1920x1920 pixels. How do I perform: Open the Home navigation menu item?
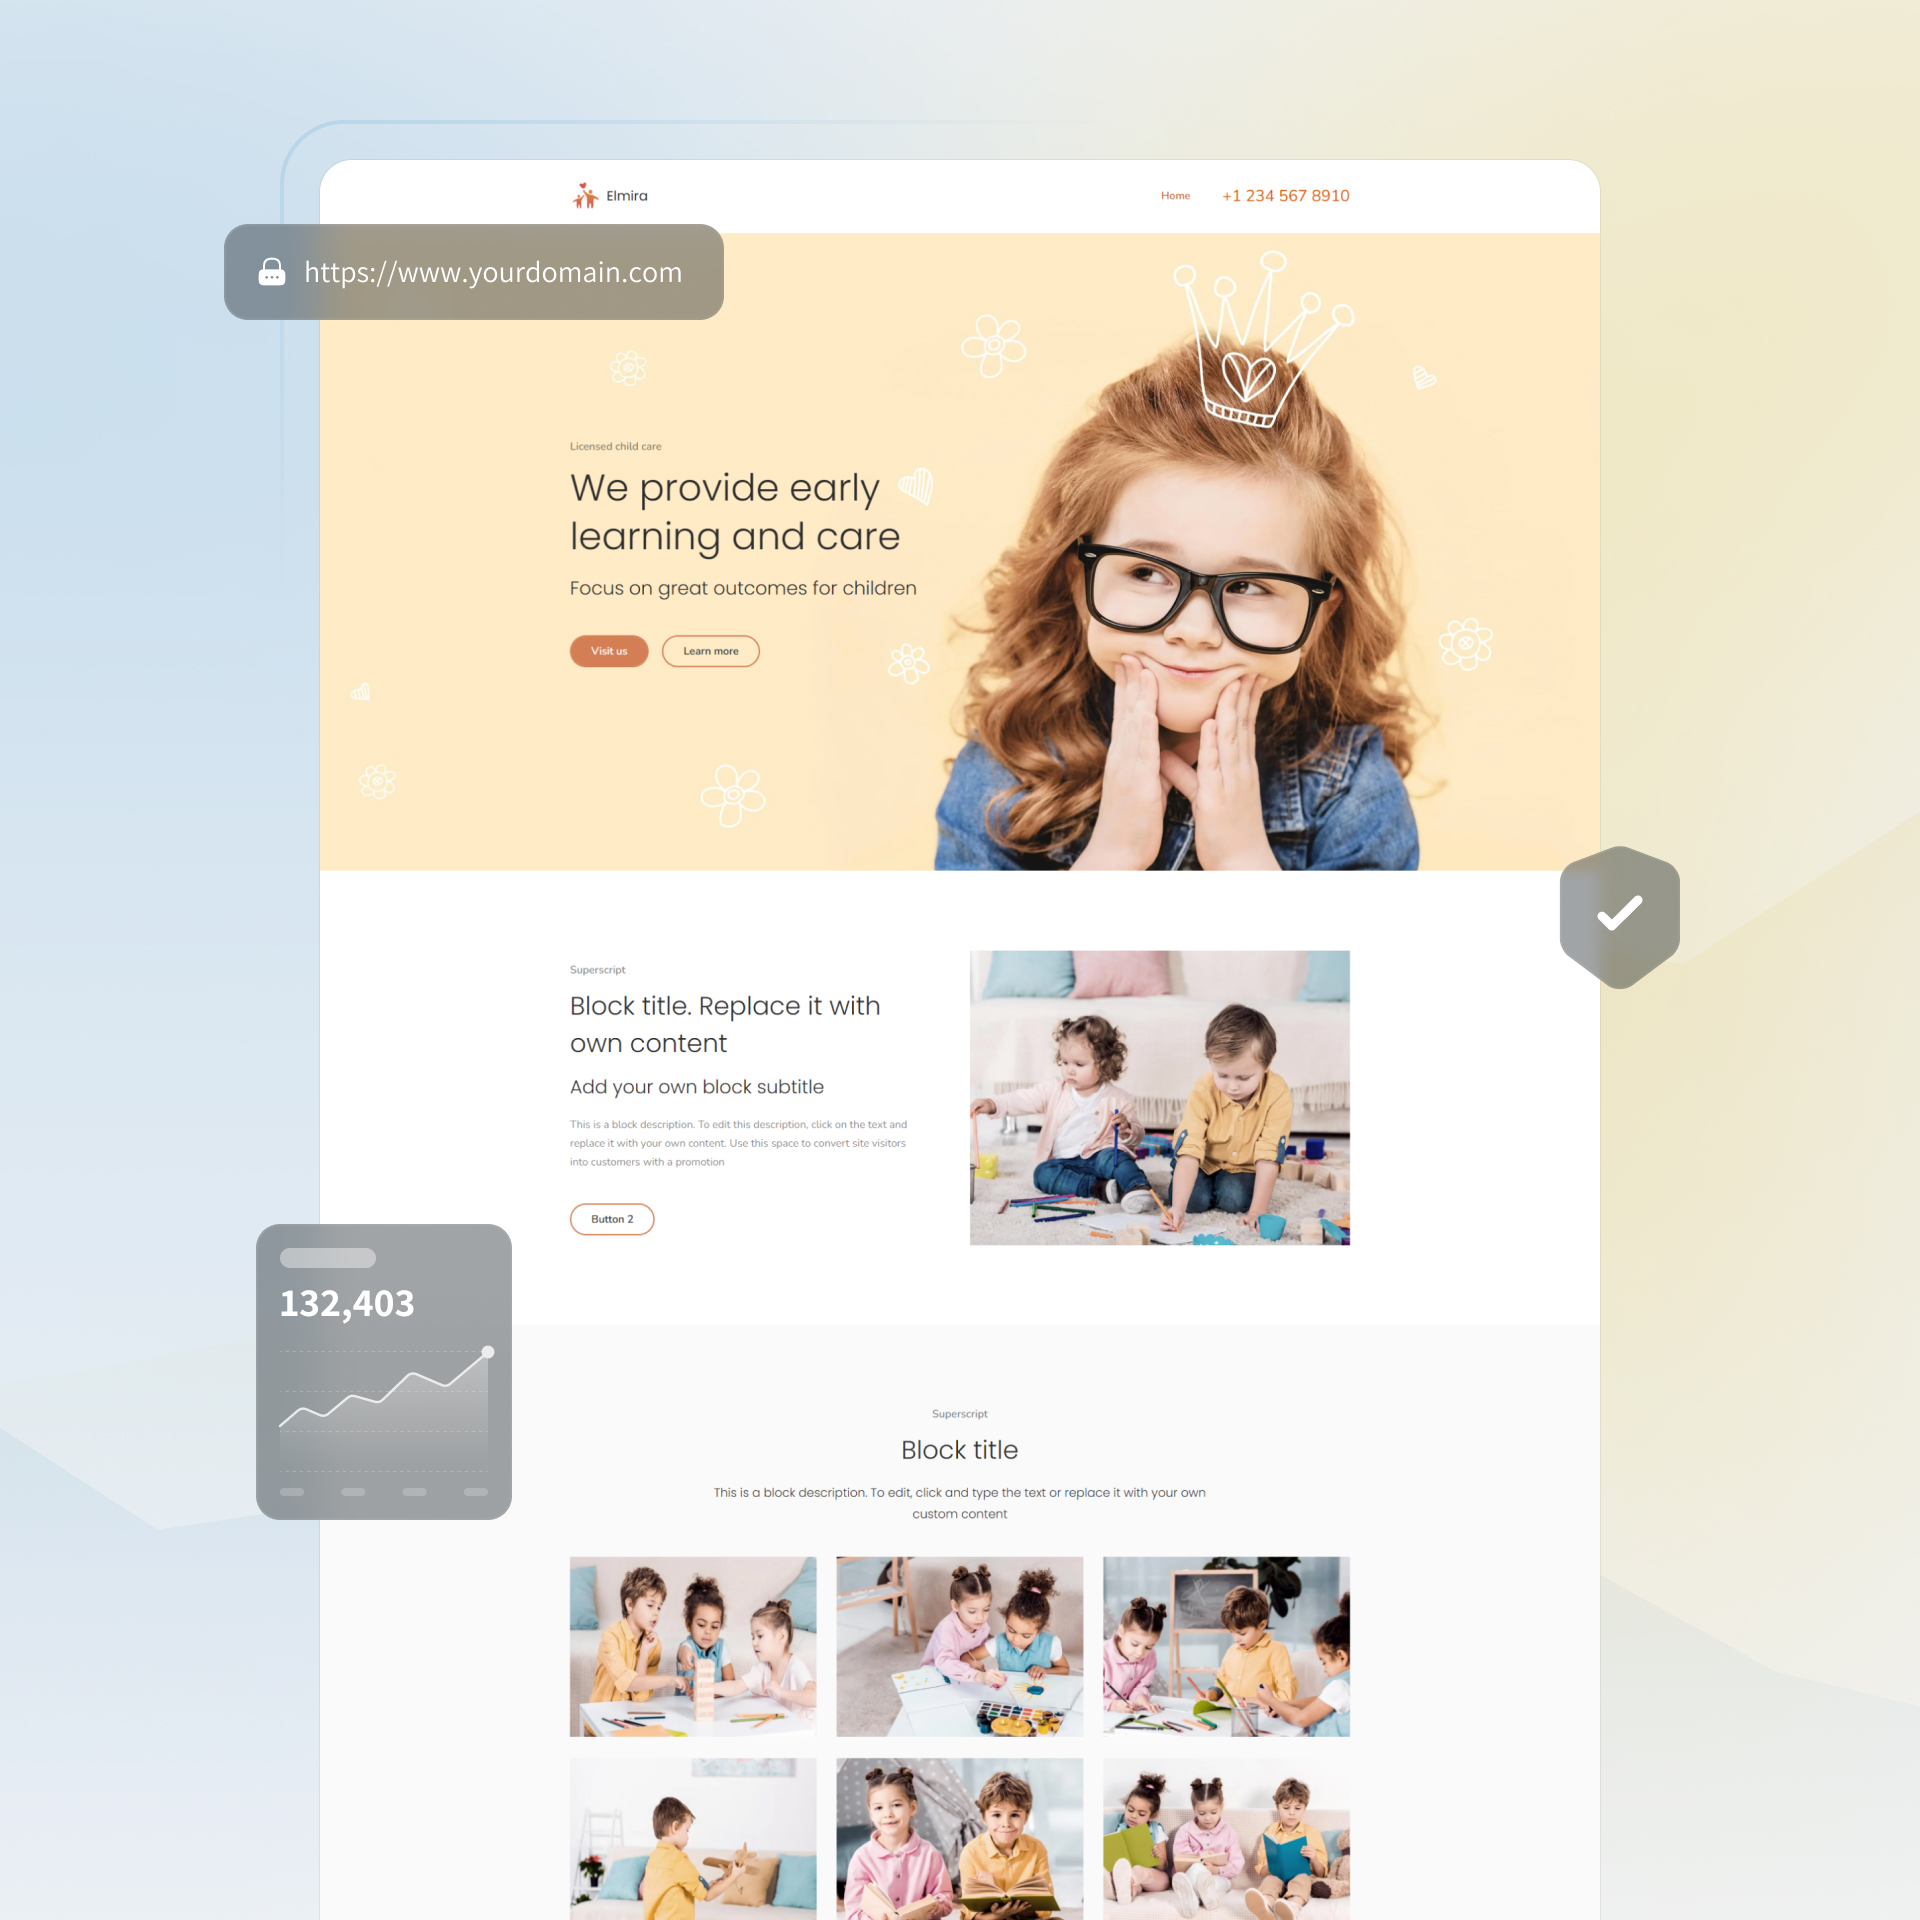pos(1175,195)
